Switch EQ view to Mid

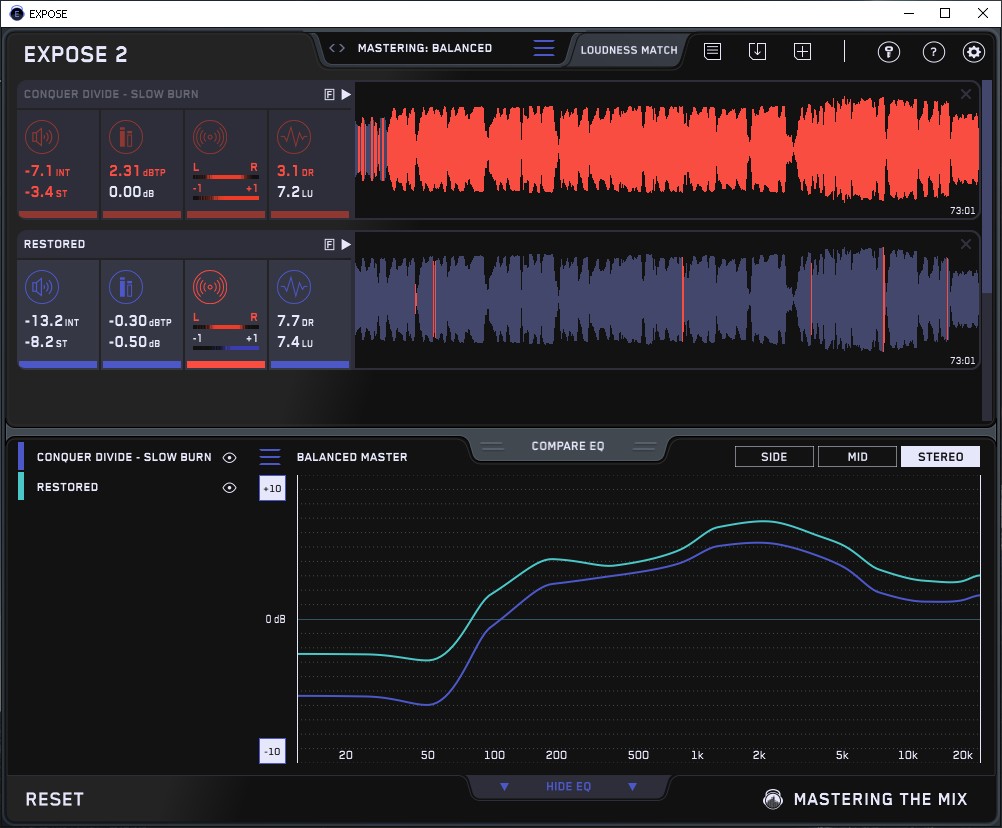[857, 457]
